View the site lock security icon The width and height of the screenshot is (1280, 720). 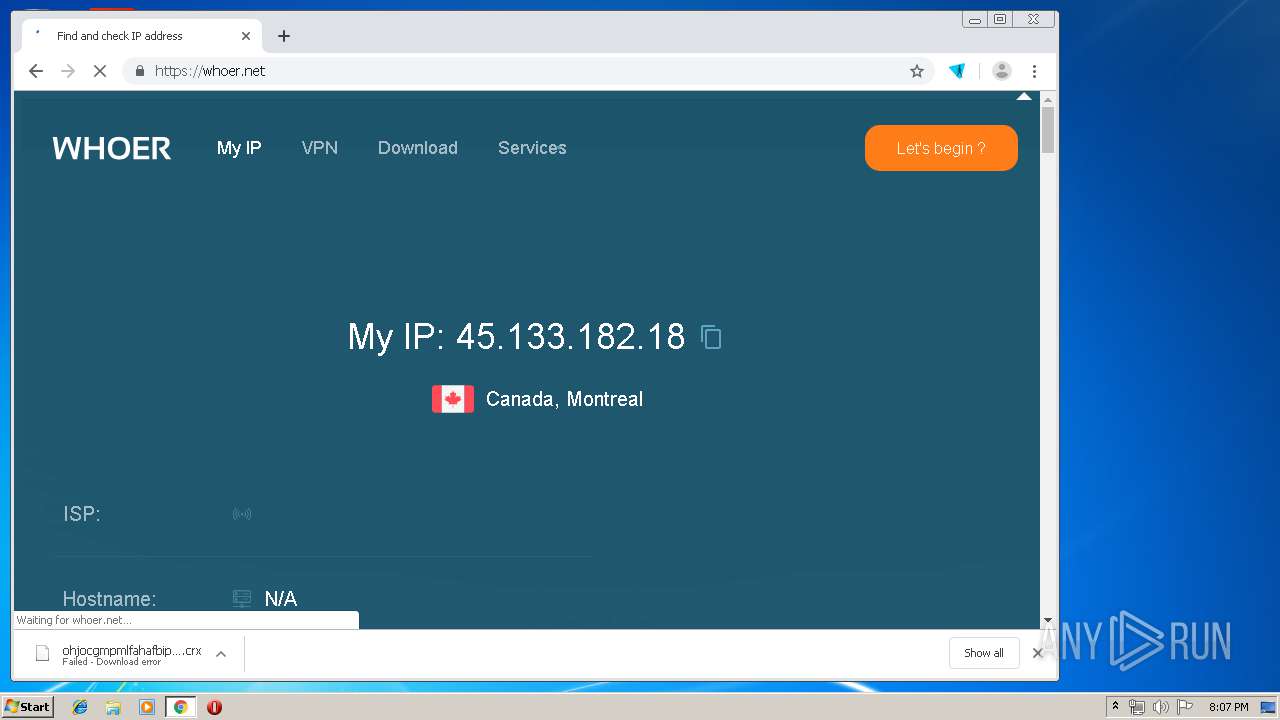(140, 71)
